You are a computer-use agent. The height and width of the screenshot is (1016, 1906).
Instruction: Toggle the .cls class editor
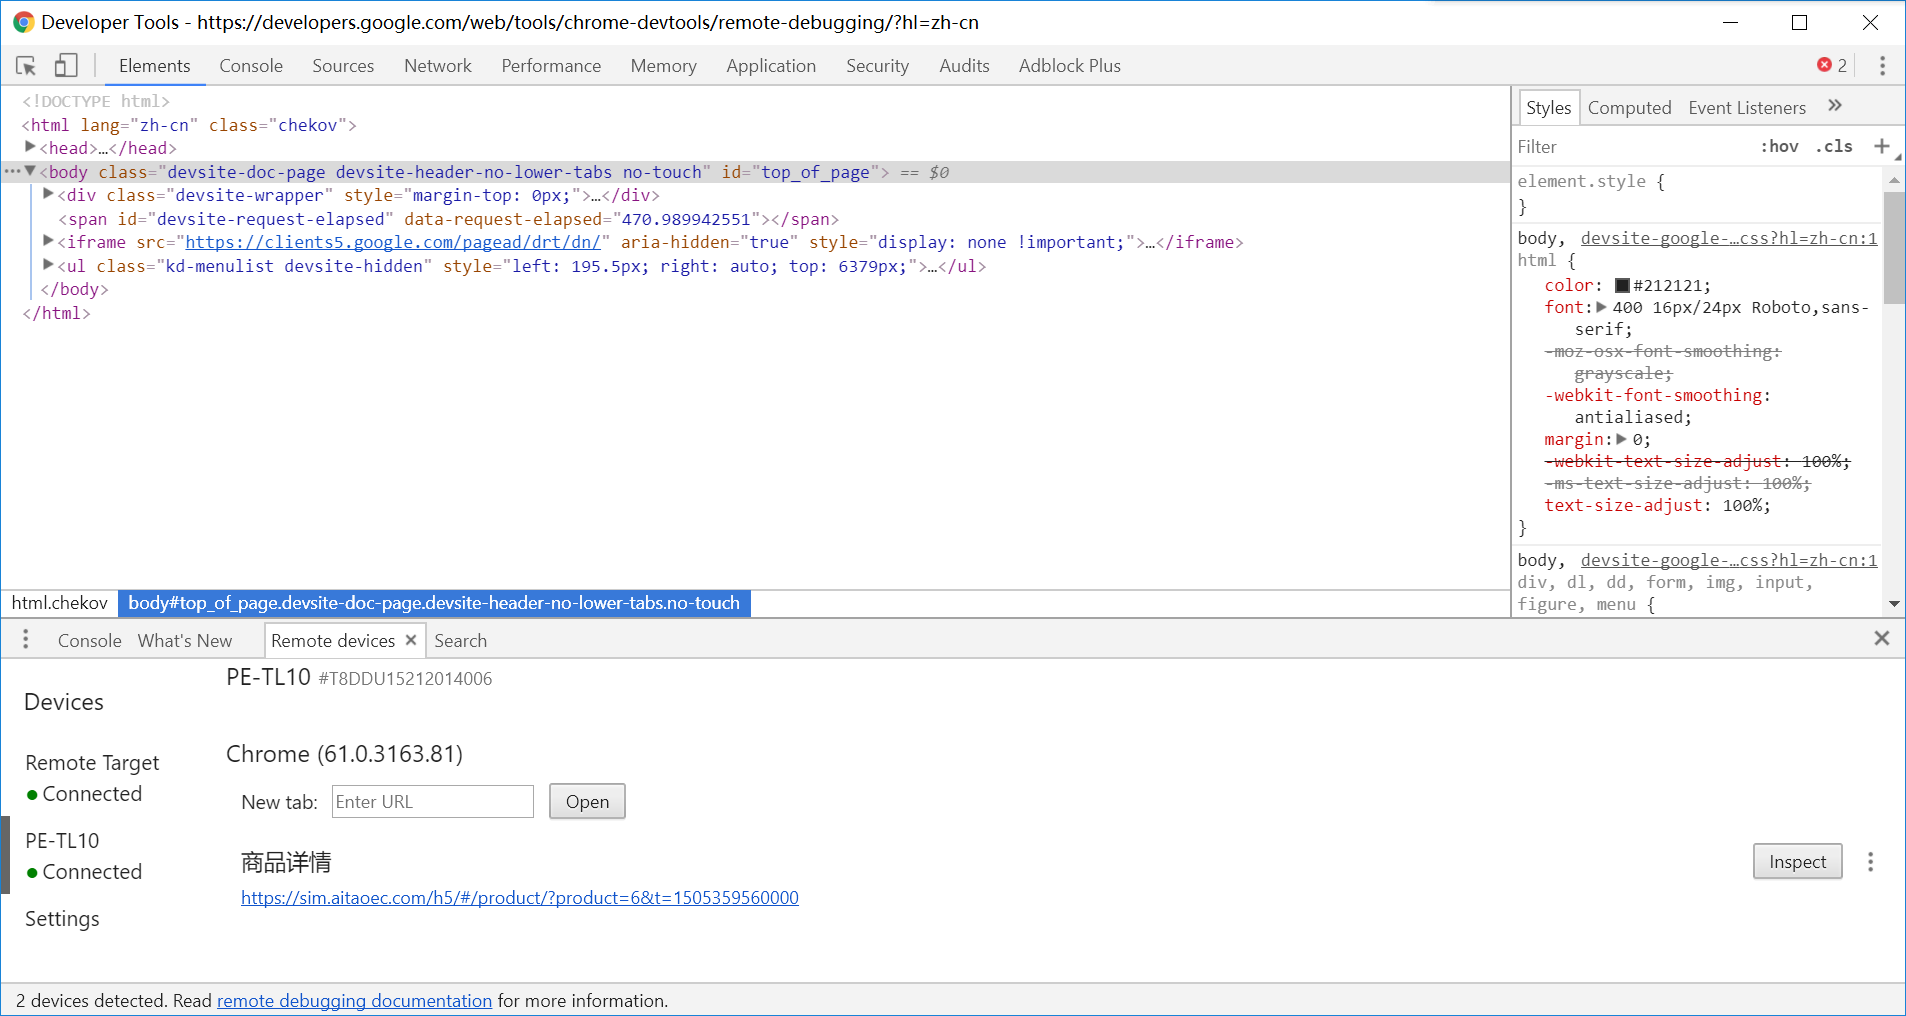pyautogui.click(x=1834, y=146)
